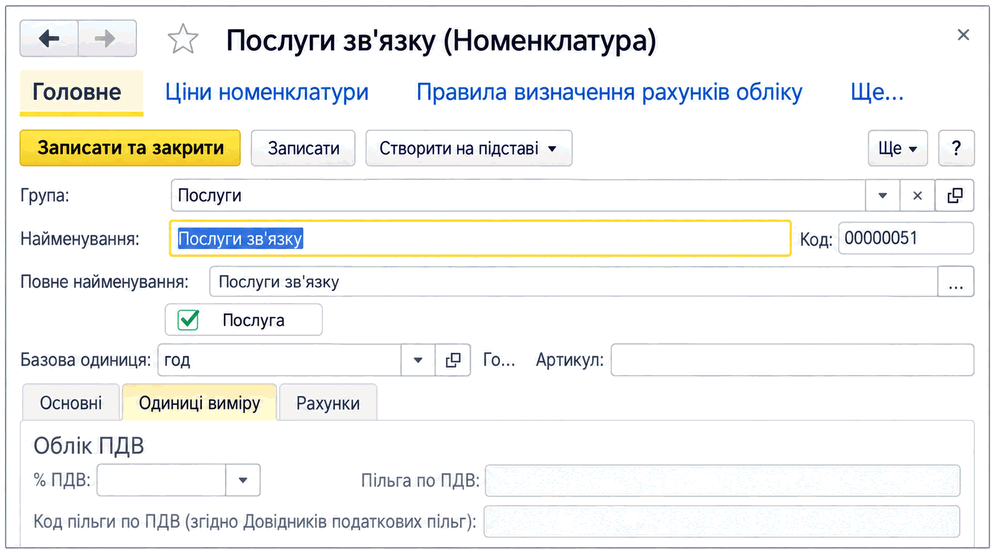995x554 pixels.
Task: Open Правила визначення рахунків обліку
Action: (609, 92)
